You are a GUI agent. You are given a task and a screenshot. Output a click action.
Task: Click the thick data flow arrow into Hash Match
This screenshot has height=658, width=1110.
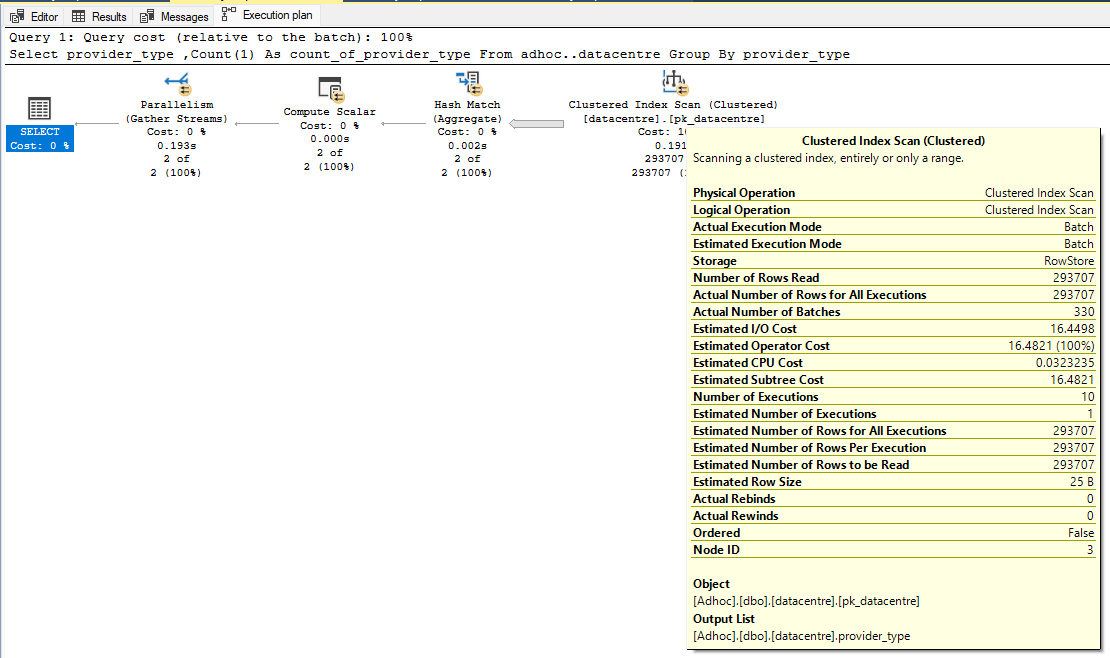coord(537,124)
